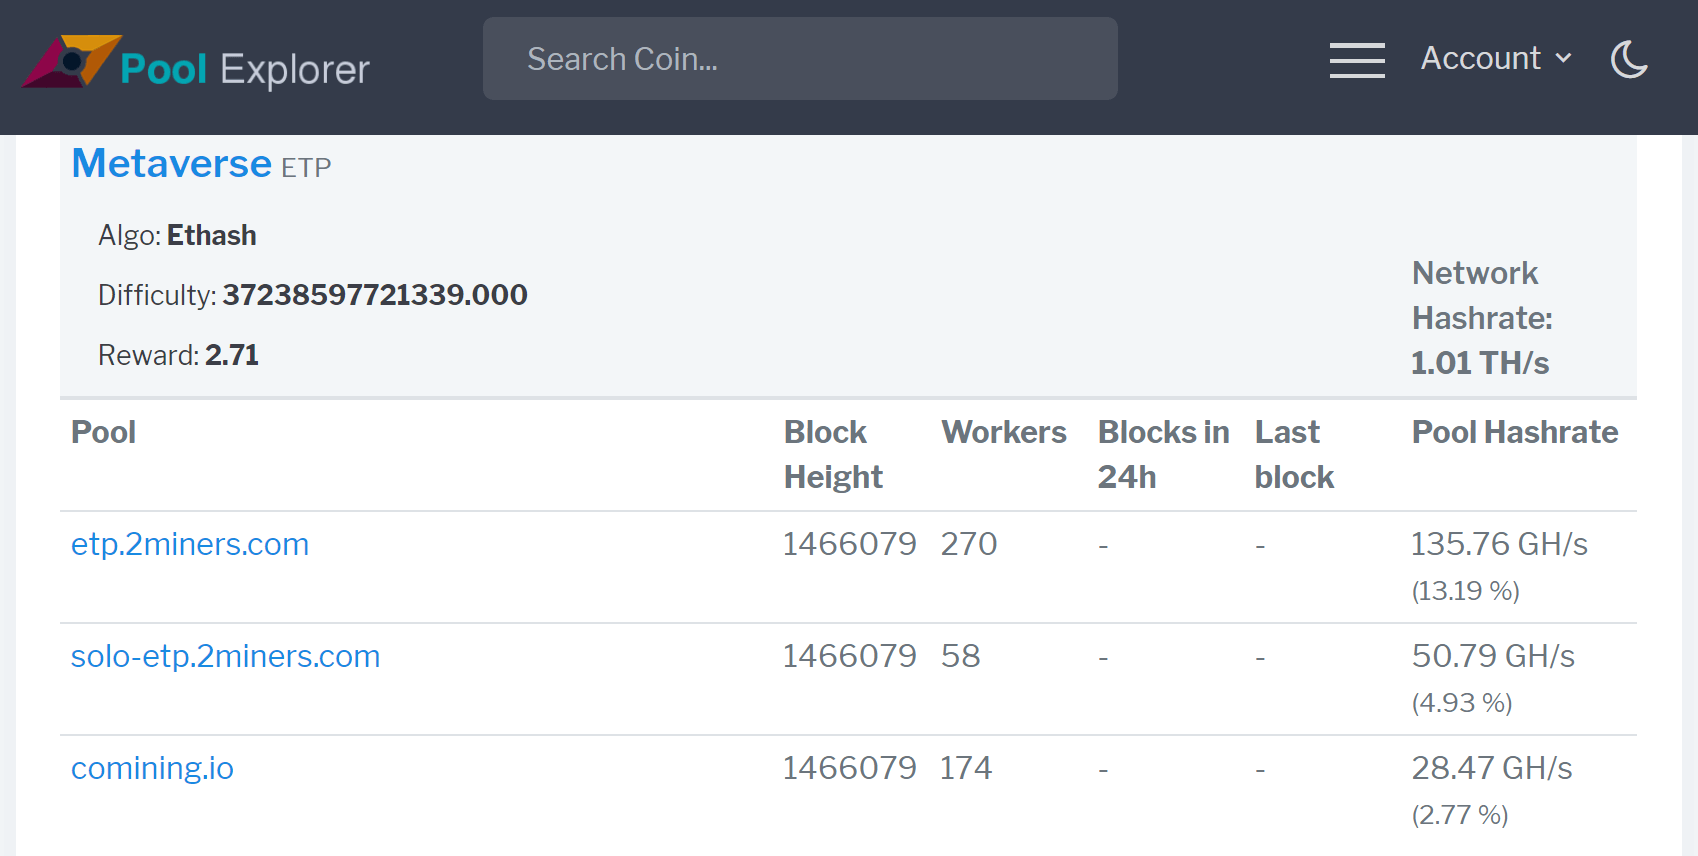Screen dimensions: 1698x856
Task: Click the Workers column header
Action: (1003, 432)
